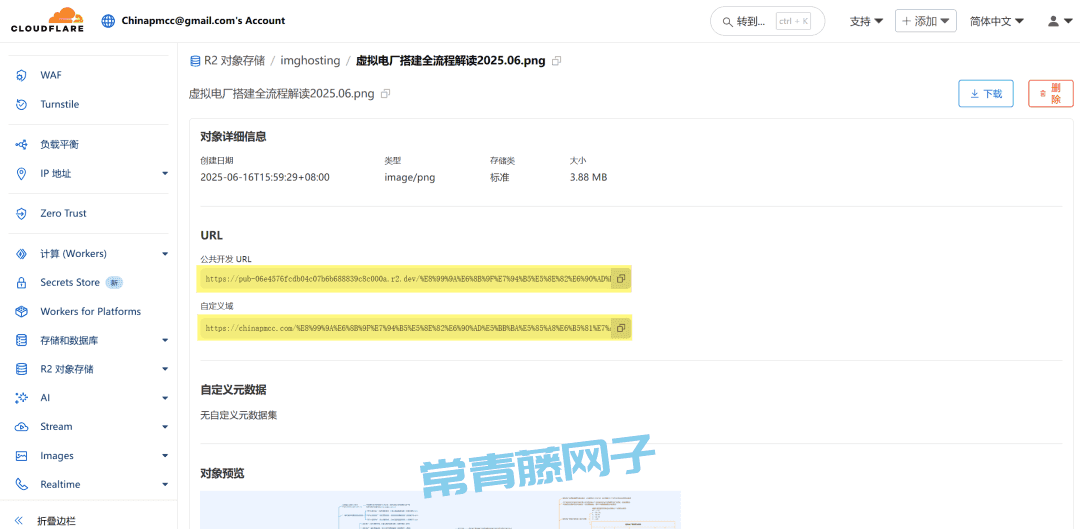Expand the Realtime sidebar section
This screenshot has width=1080, height=529.
pos(165,484)
